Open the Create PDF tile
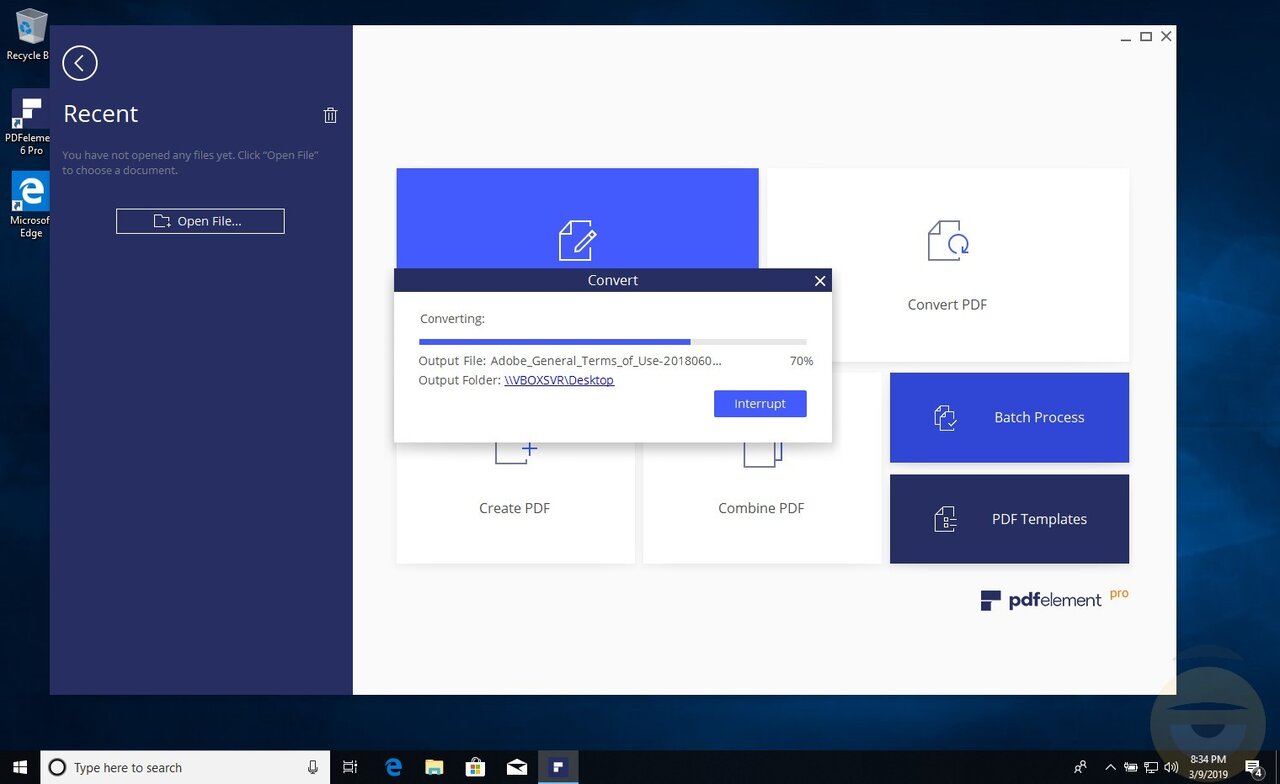The width and height of the screenshot is (1280, 784). click(x=515, y=500)
